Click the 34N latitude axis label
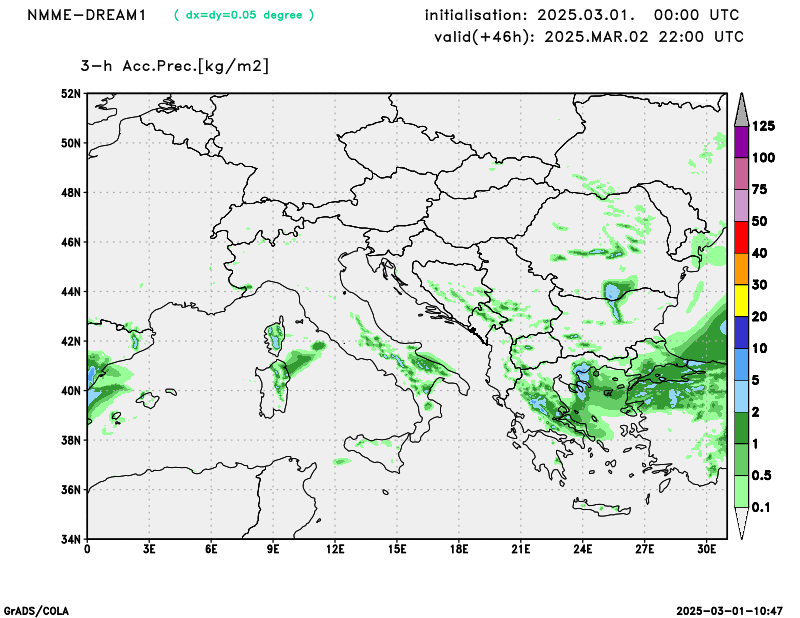 [x=71, y=539]
